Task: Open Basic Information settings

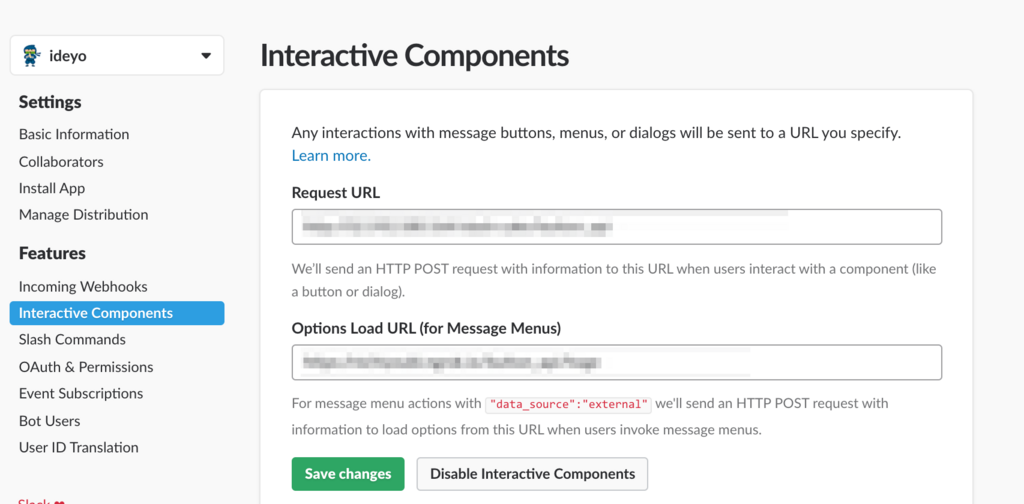Action: tap(74, 134)
